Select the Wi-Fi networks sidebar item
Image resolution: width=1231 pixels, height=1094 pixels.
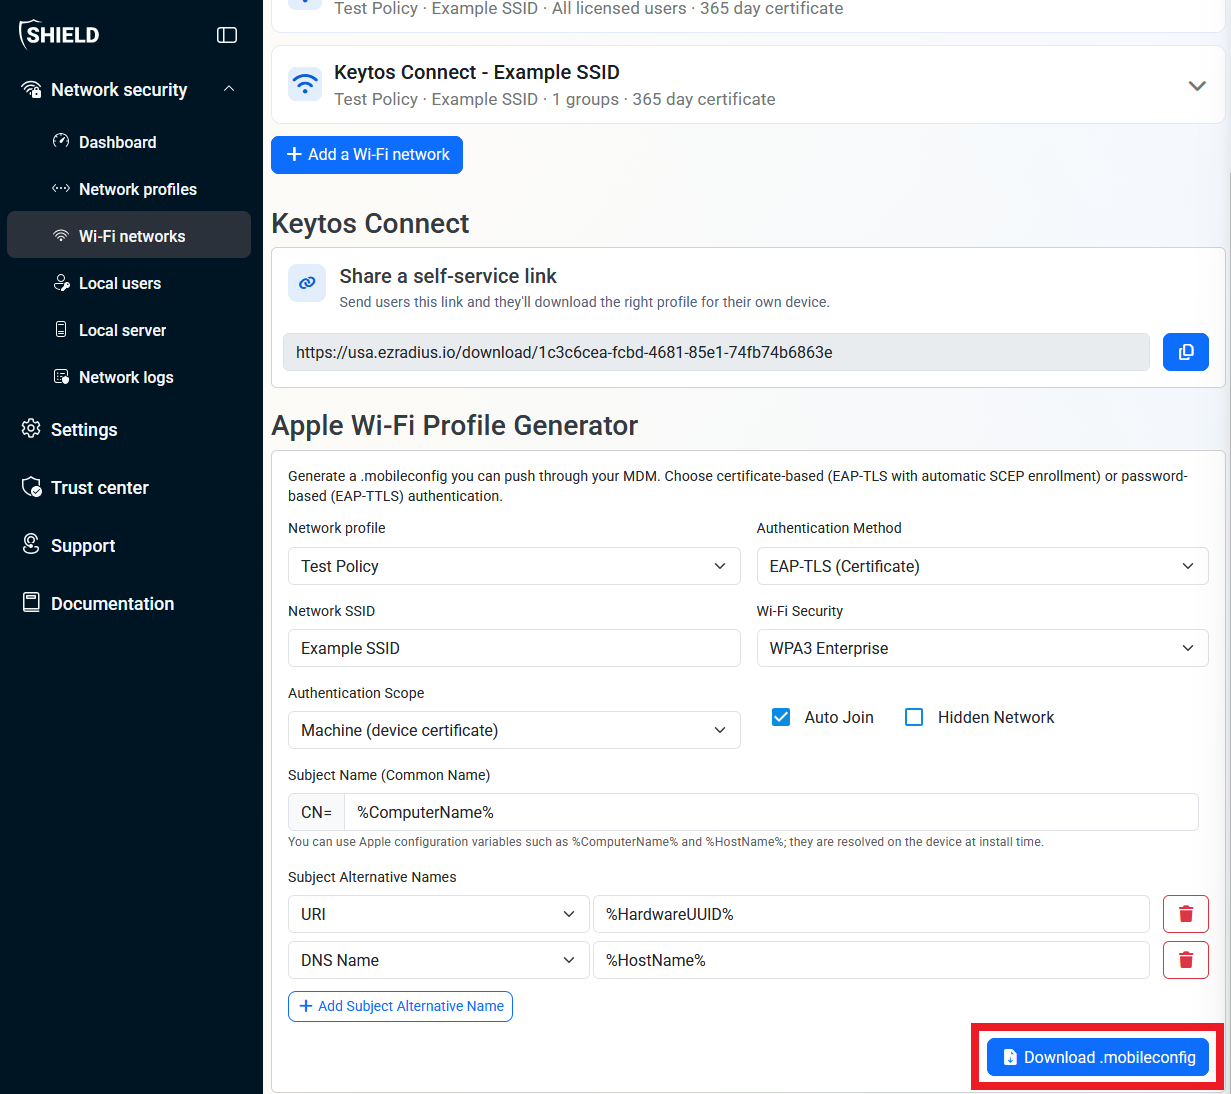[129, 236]
